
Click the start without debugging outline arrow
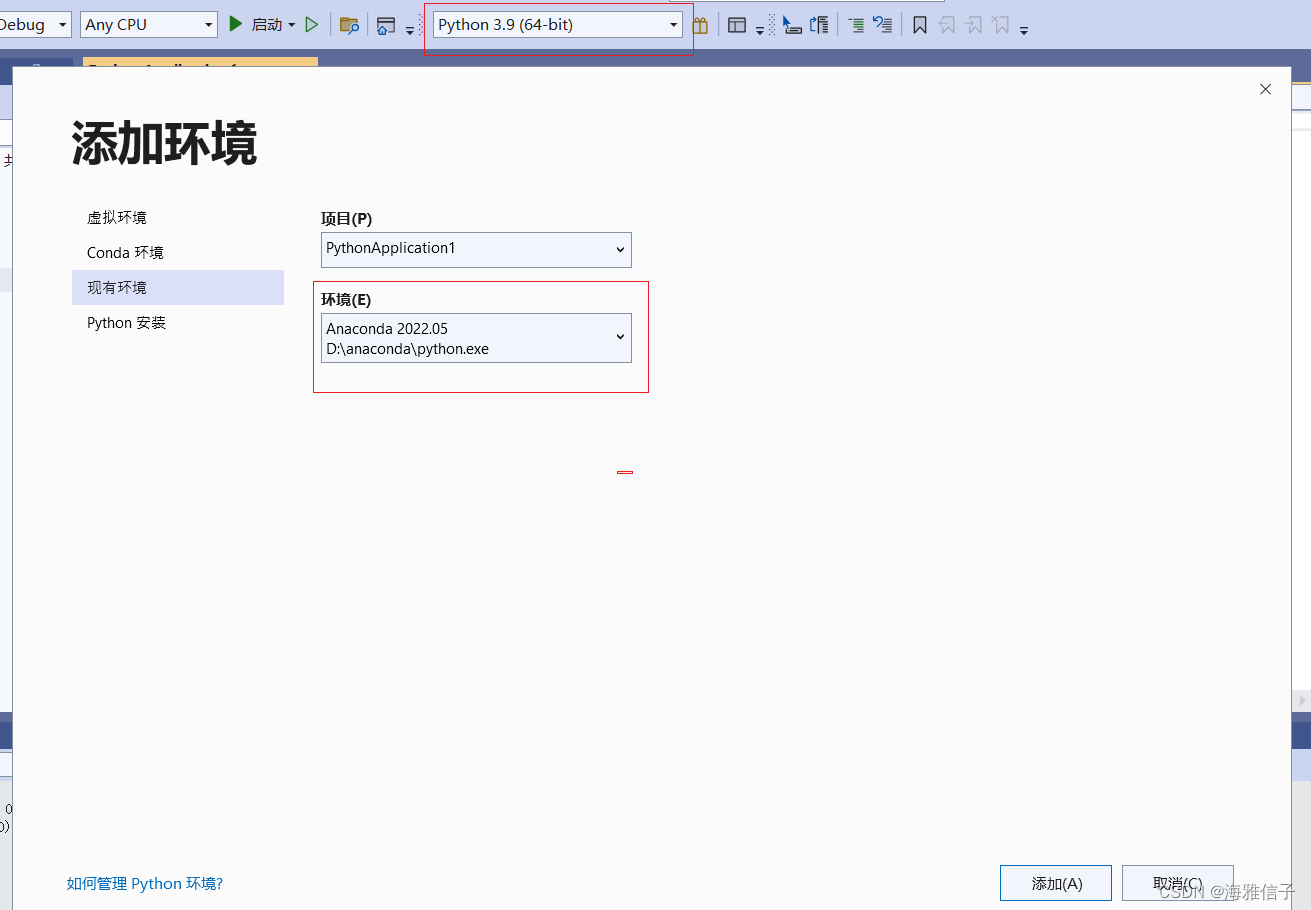312,25
